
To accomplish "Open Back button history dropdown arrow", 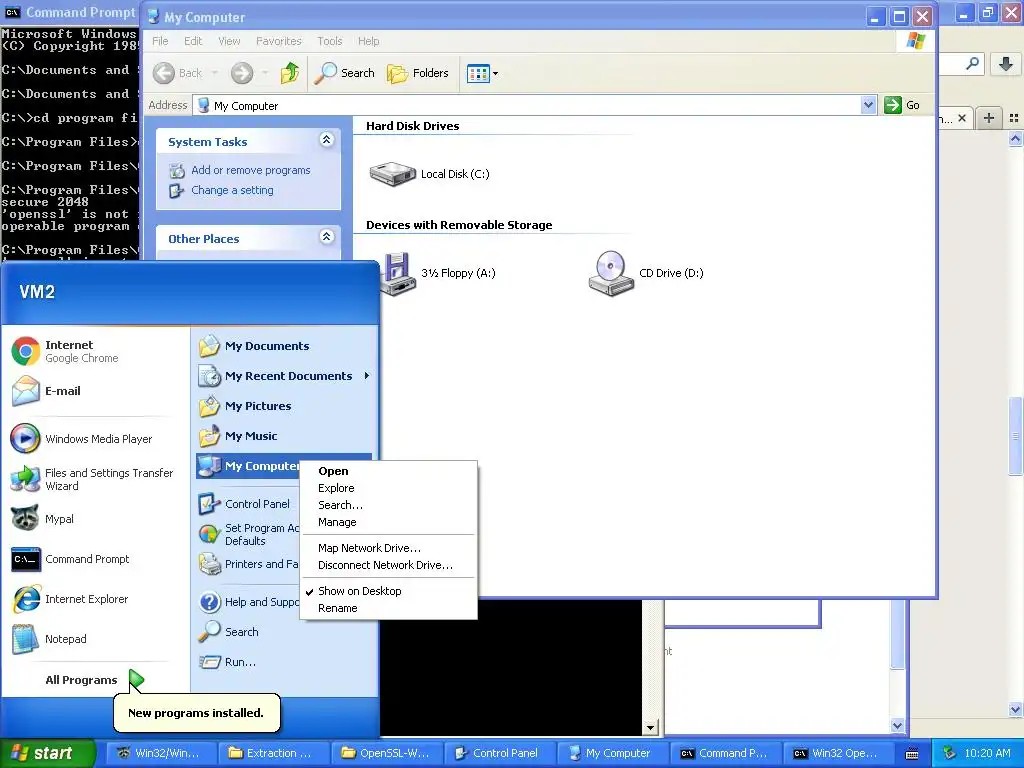I will pos(215,73).
